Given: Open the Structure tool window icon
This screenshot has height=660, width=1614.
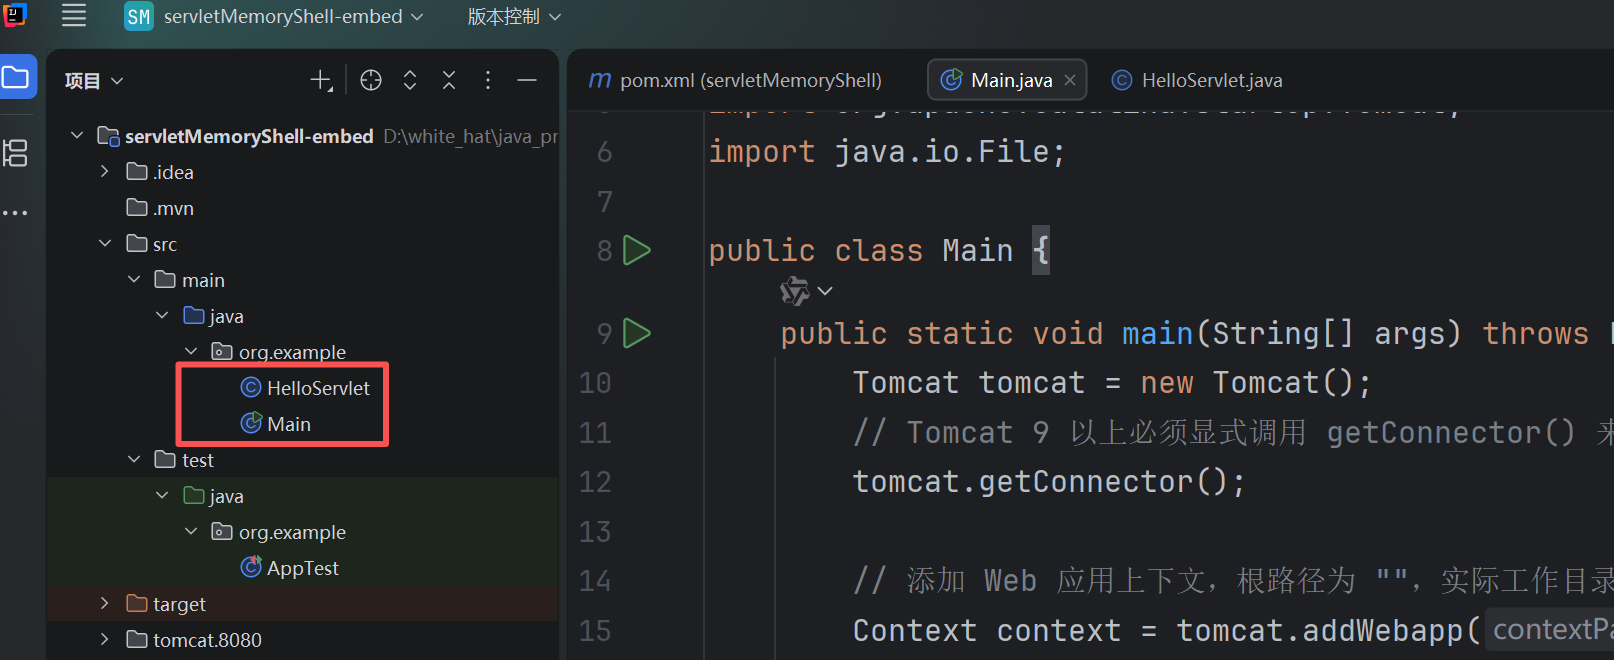Looking at the screenshot, I should (16, 153).
